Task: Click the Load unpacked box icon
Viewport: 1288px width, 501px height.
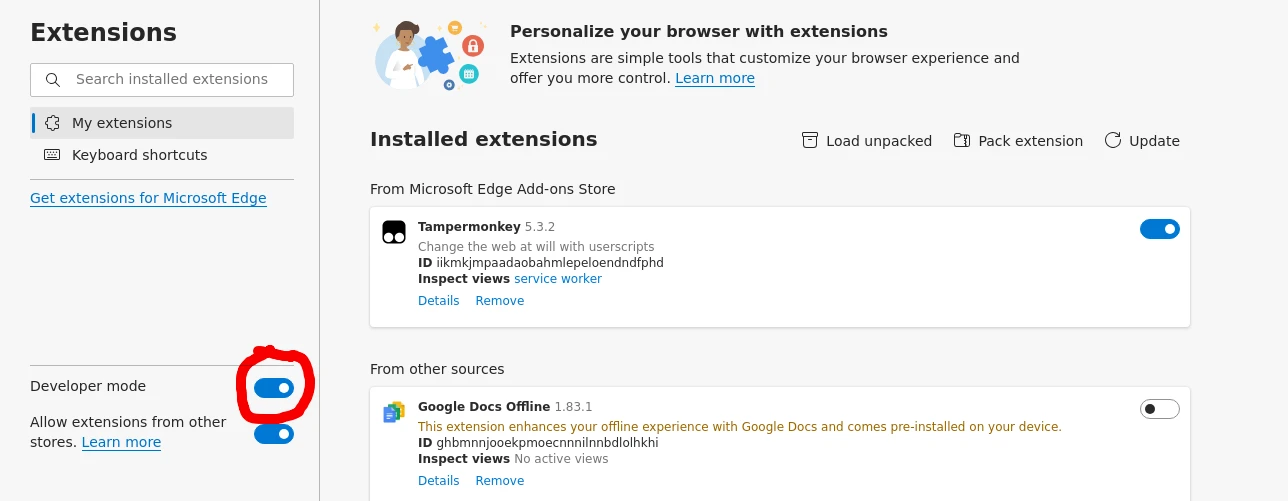Action: coord(810,140)
